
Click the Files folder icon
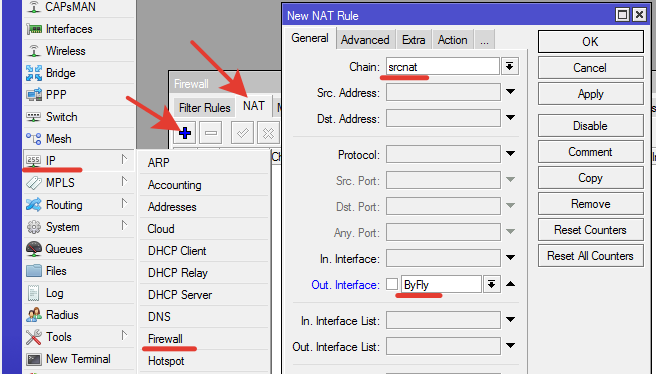(34, 271)
